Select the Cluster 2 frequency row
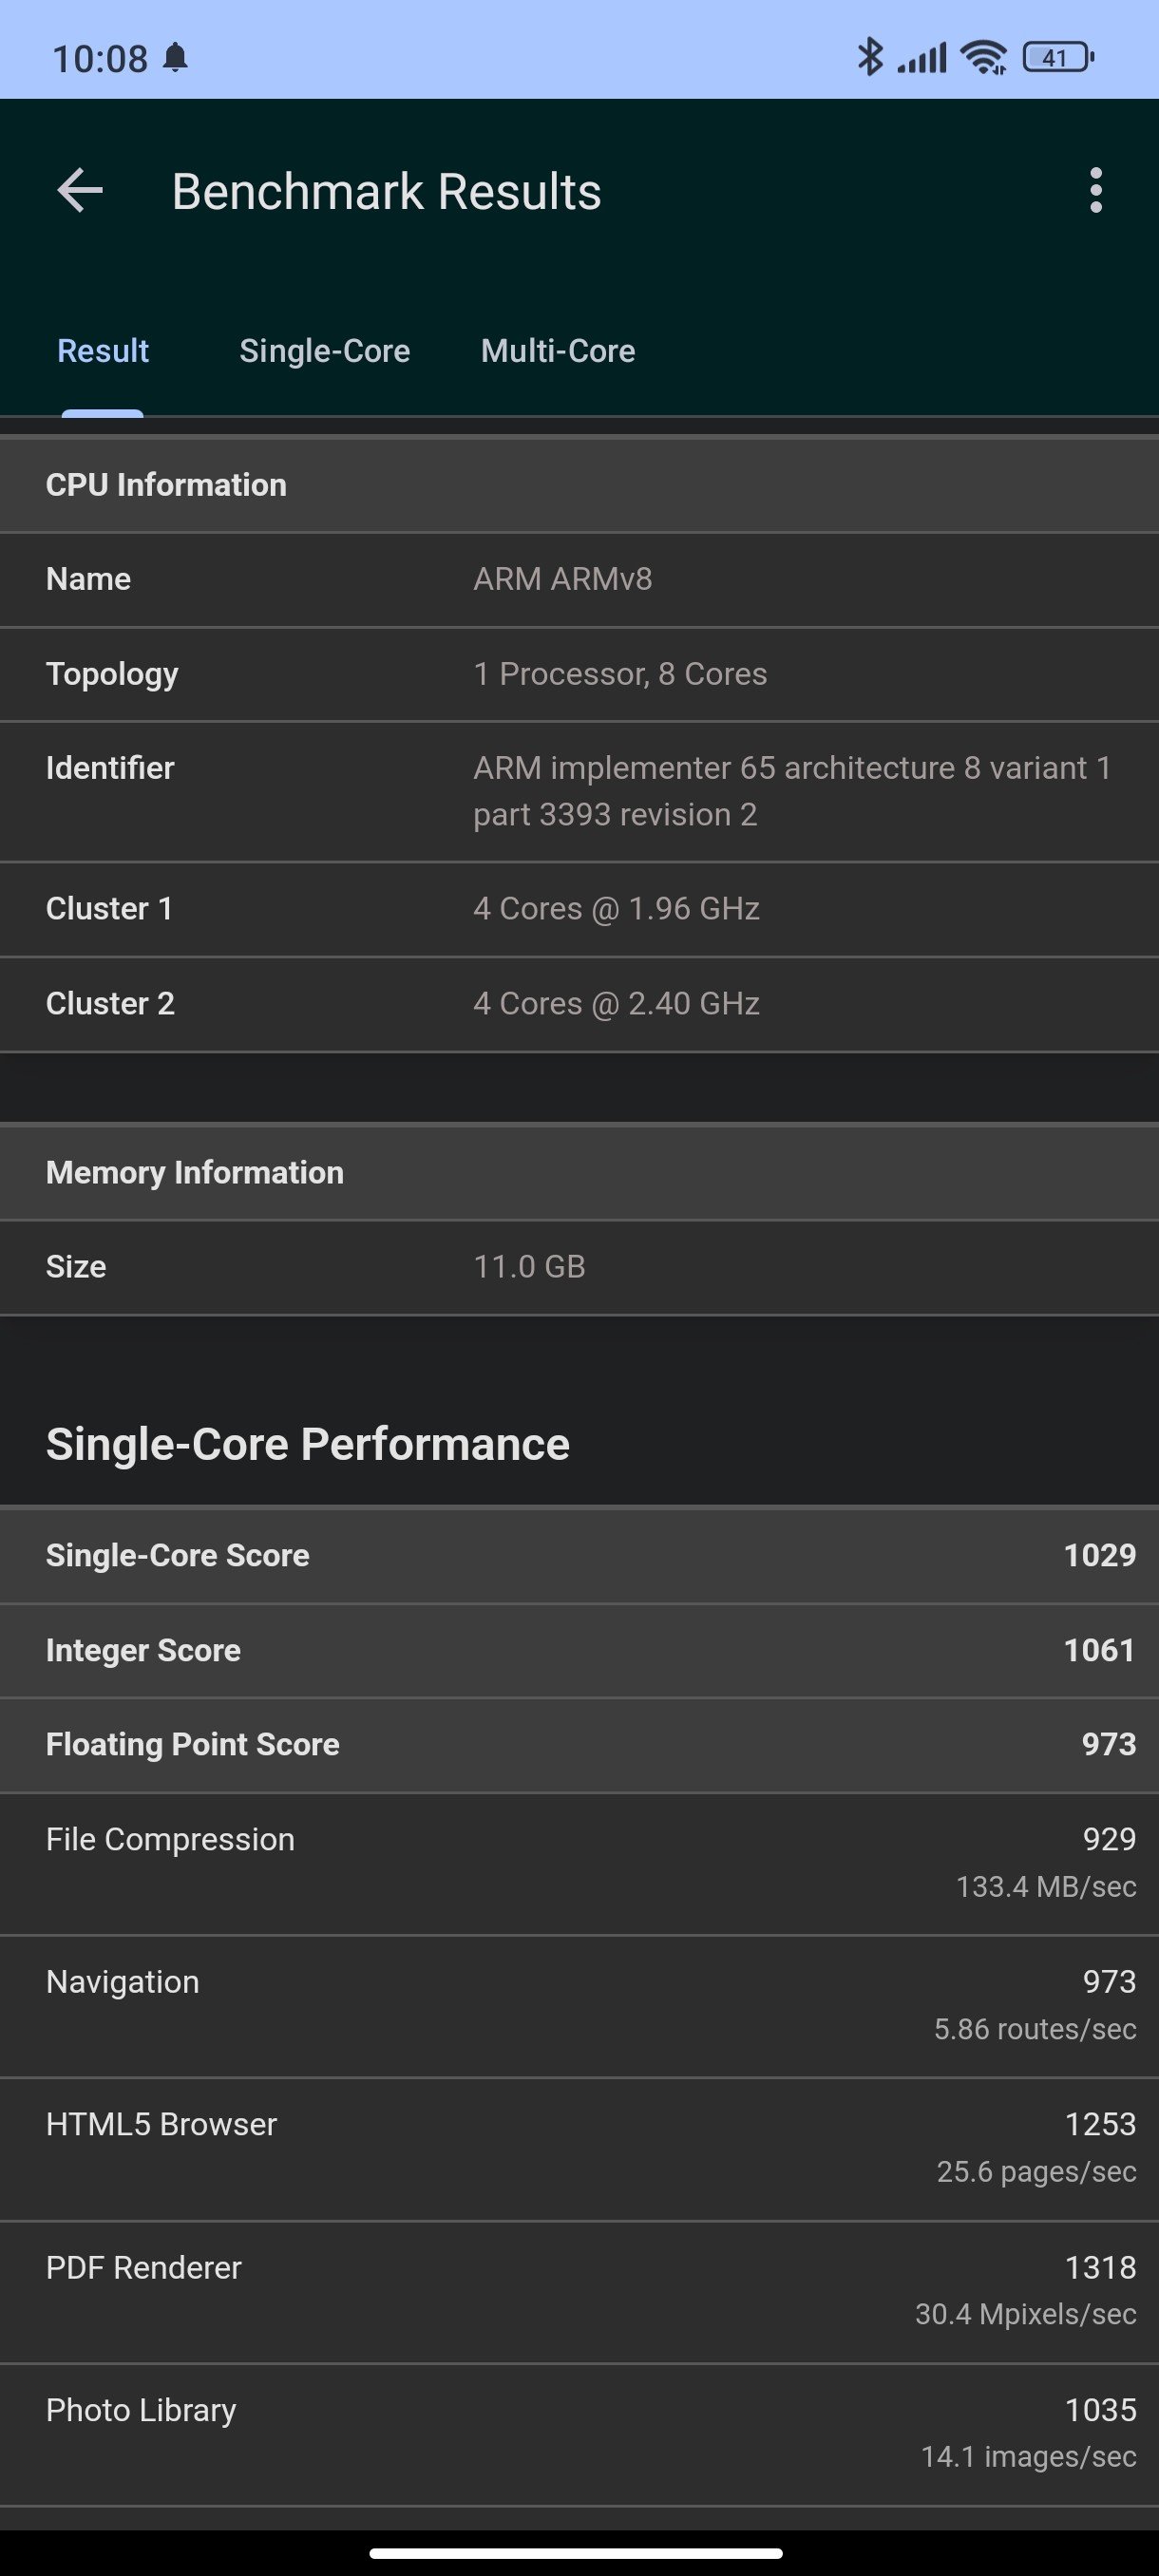 580,1003
